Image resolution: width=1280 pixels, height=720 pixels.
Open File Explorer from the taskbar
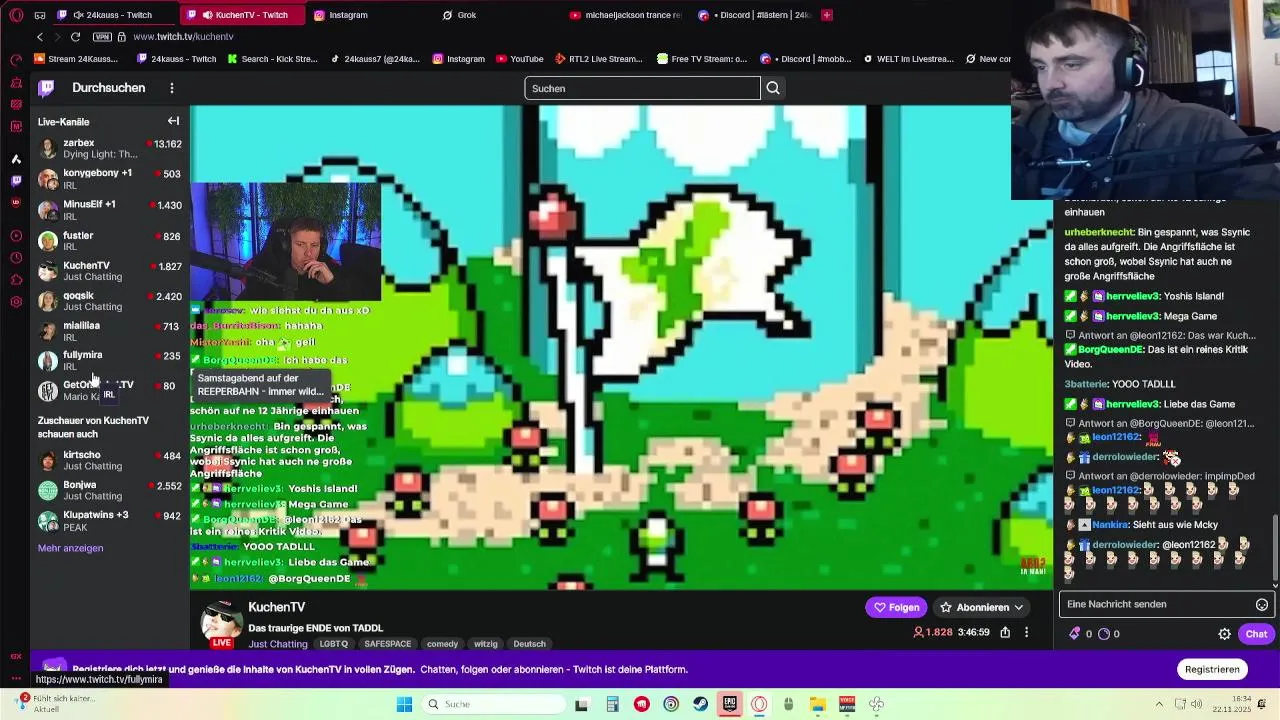coord(817,704)
